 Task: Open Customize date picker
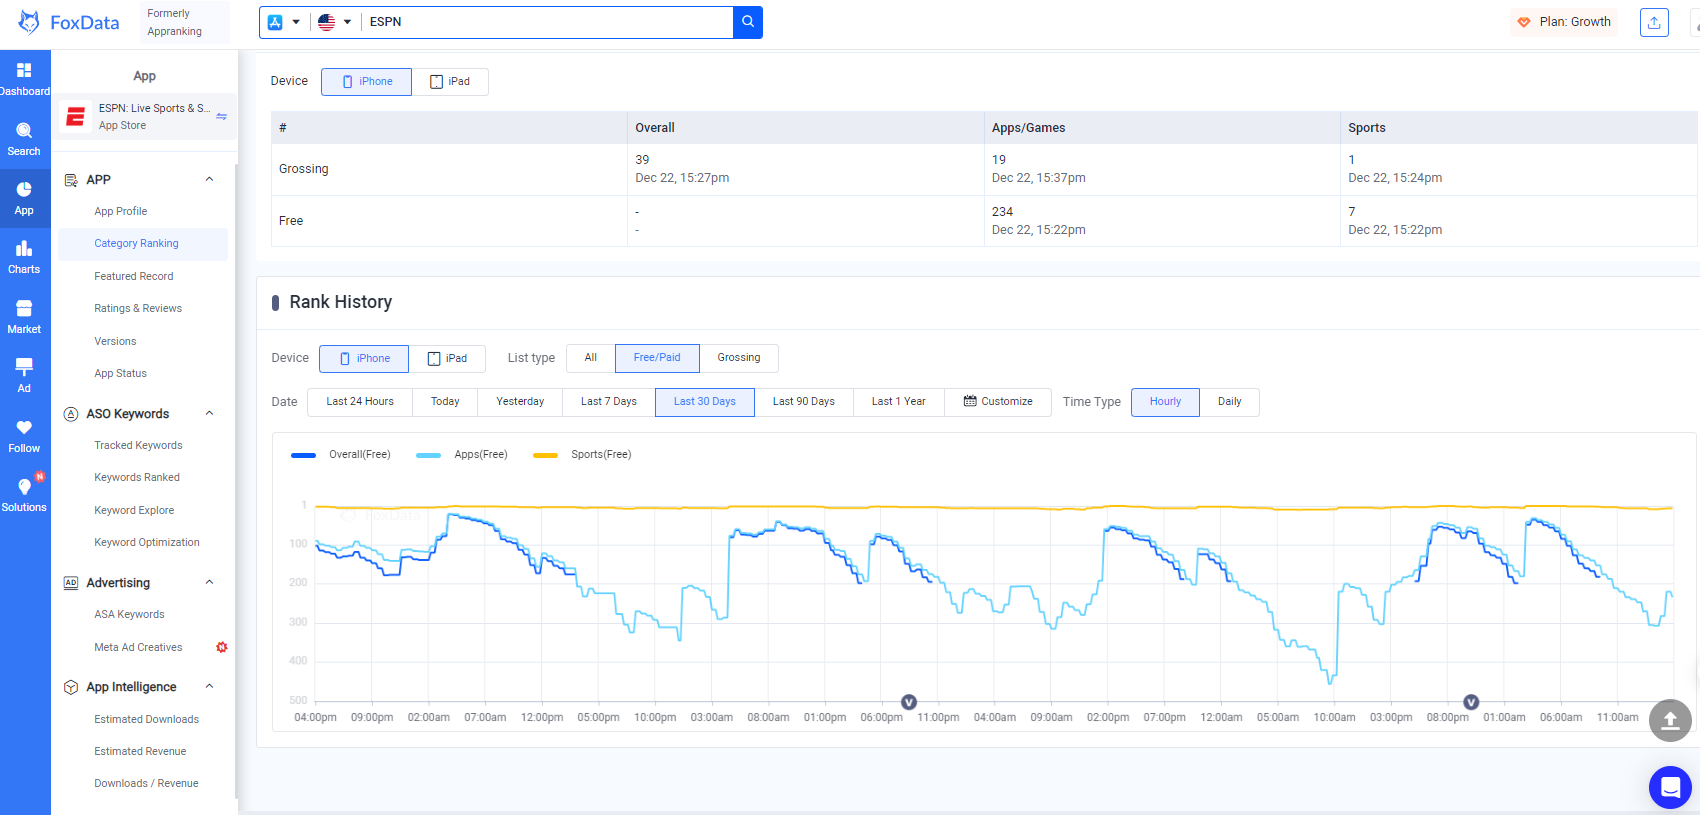pyautogui.click(x=998, y=402)
